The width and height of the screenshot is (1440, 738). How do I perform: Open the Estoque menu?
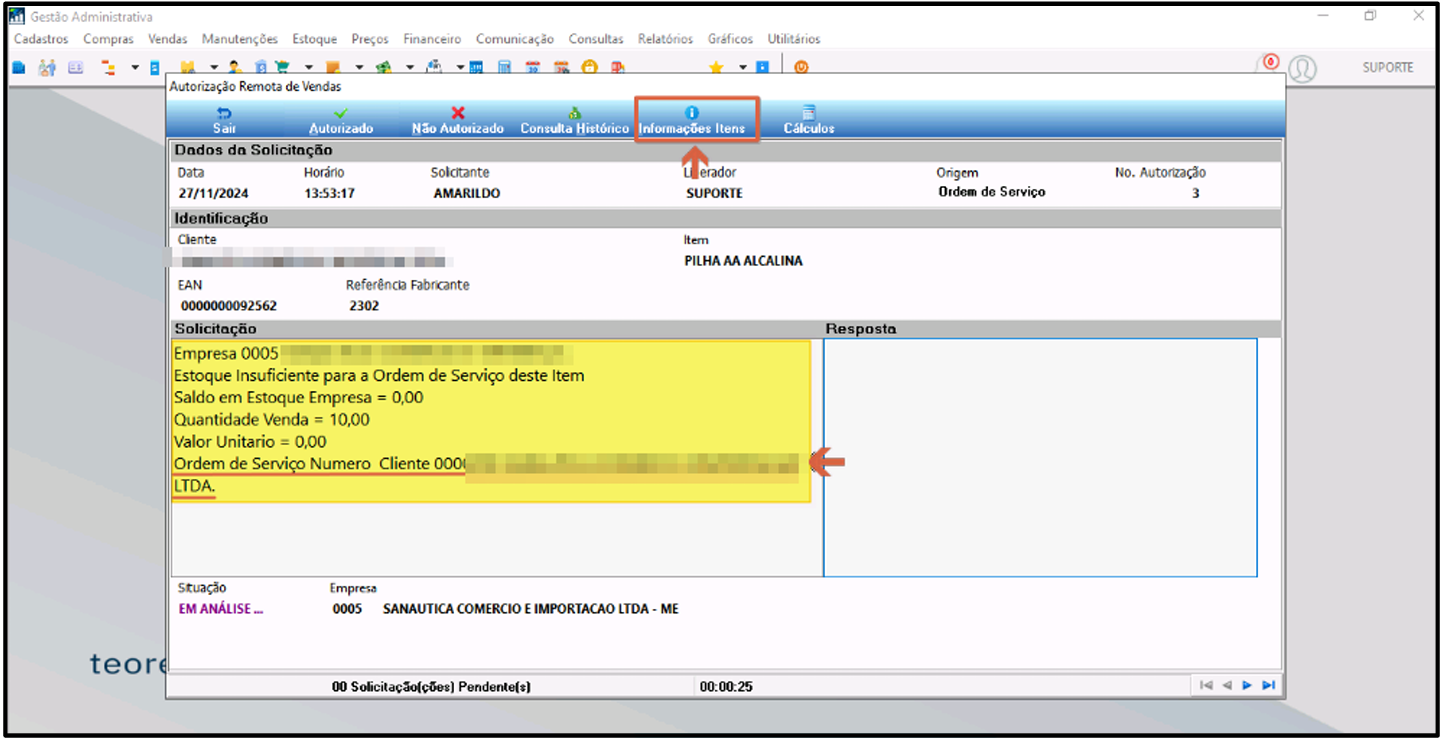click(x=314, y=39)
